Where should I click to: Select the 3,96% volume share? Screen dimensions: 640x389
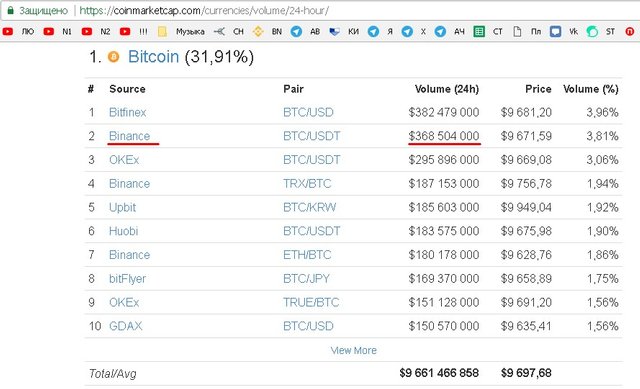(x=602, y=112)
